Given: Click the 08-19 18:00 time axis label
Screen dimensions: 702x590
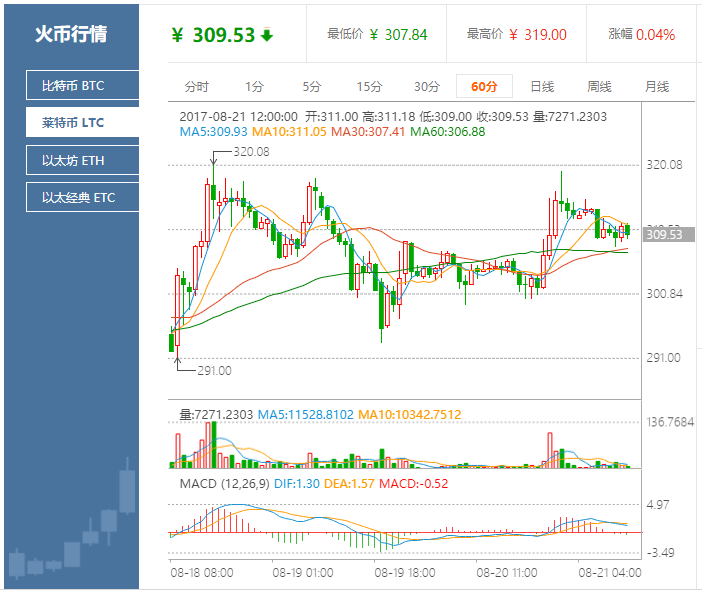Looking at the screenshot, I should (x=405, y=573).
